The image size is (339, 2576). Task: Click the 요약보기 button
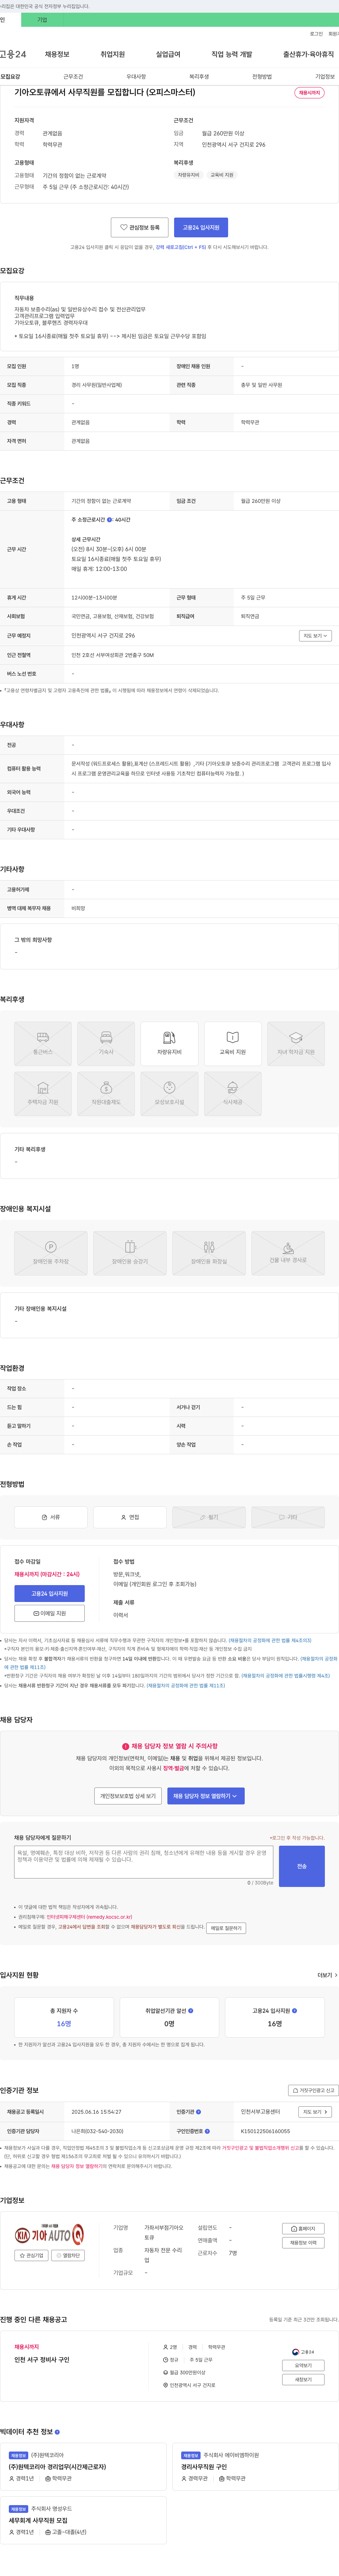pyautogui.click(x=303, y=2365)
